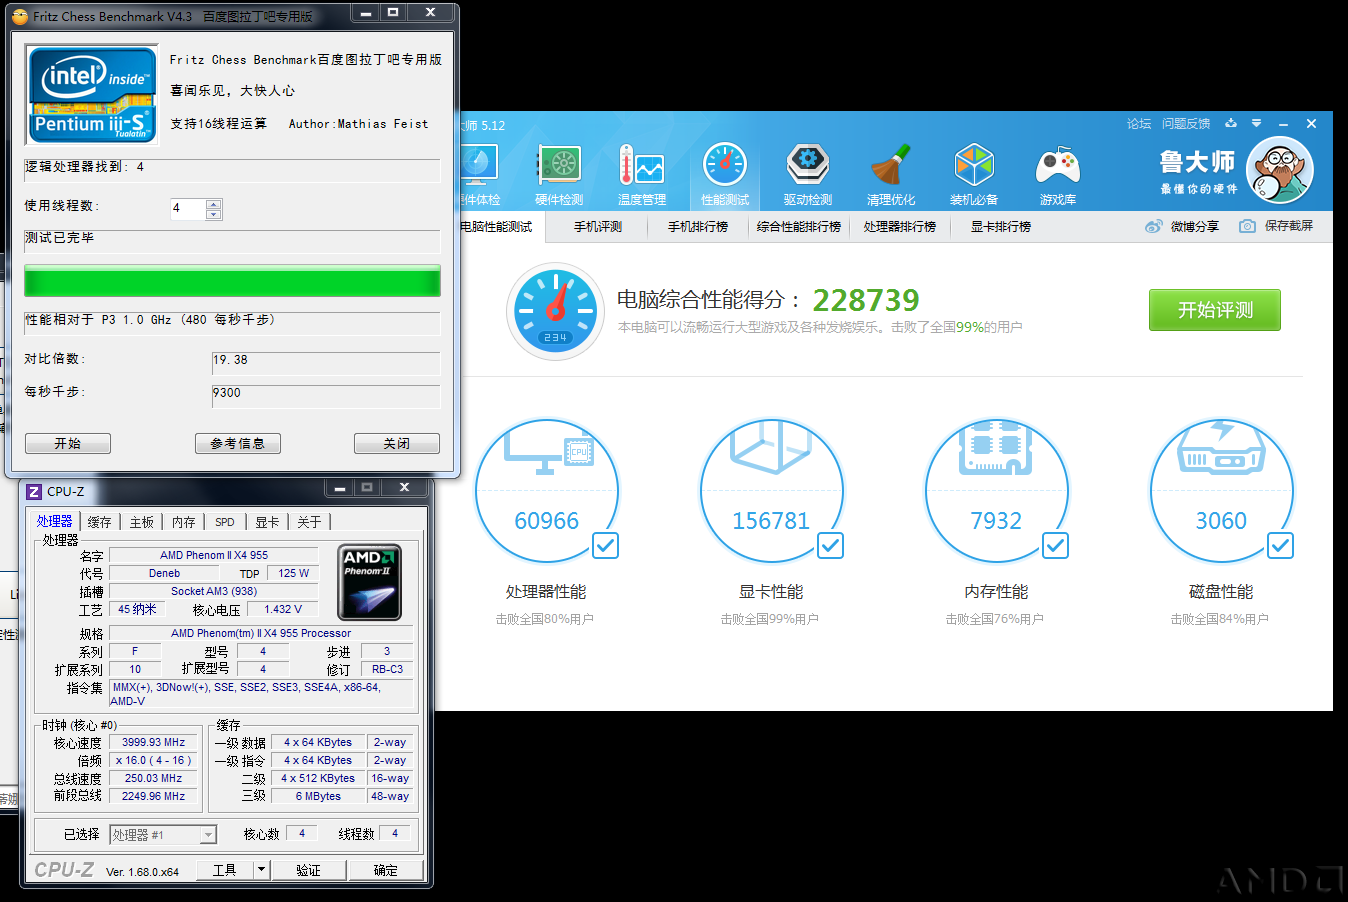Open 显卡排行榜 tab
The height and width of the screenshot is (902, 1348).
[x=1001, y=227]
